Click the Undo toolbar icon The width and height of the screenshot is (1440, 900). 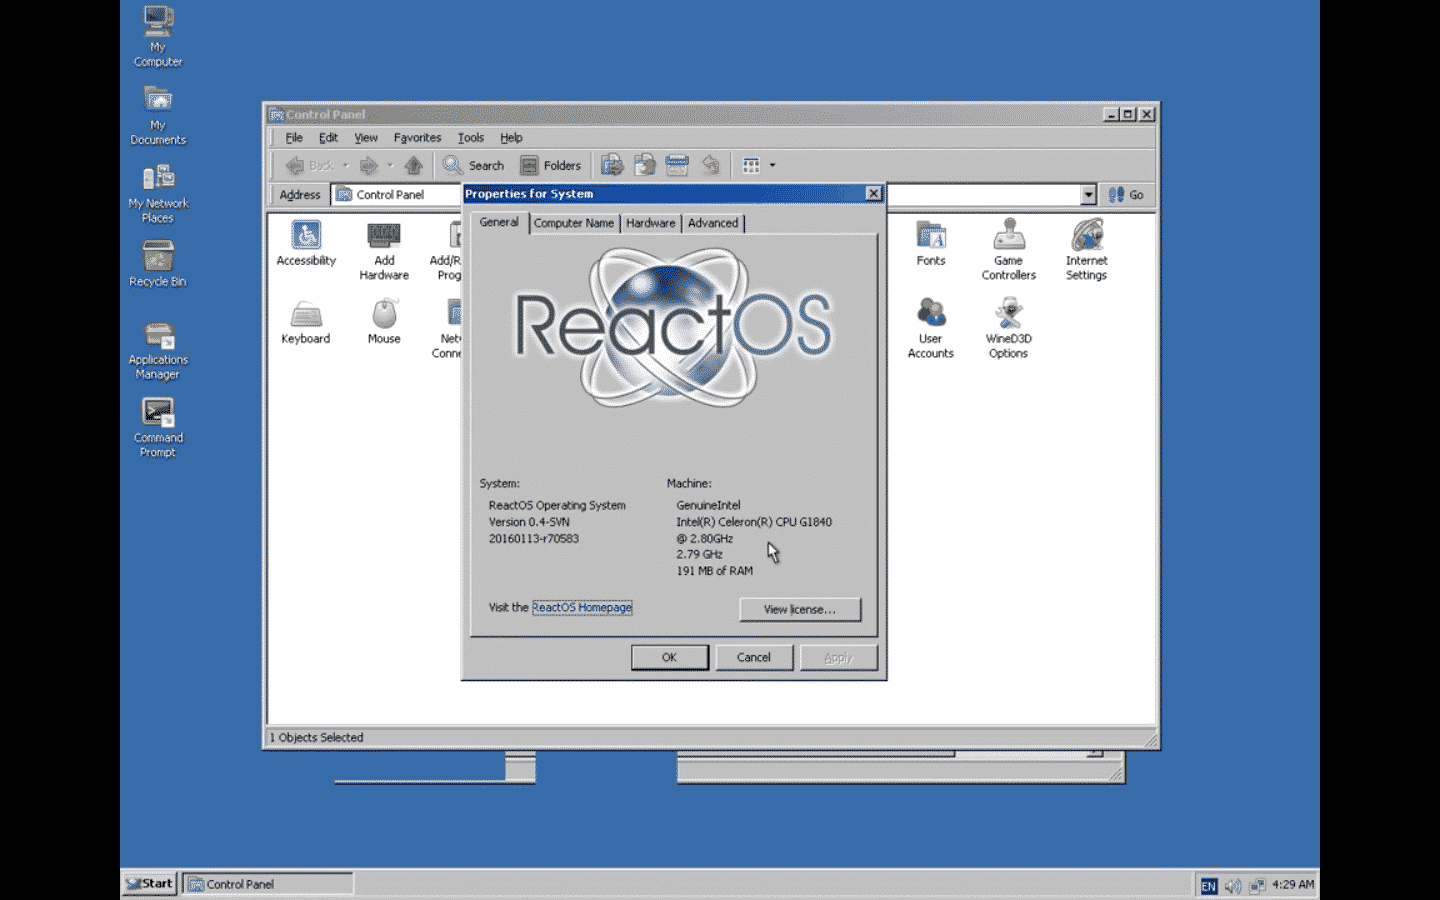(x=710, y=166)
